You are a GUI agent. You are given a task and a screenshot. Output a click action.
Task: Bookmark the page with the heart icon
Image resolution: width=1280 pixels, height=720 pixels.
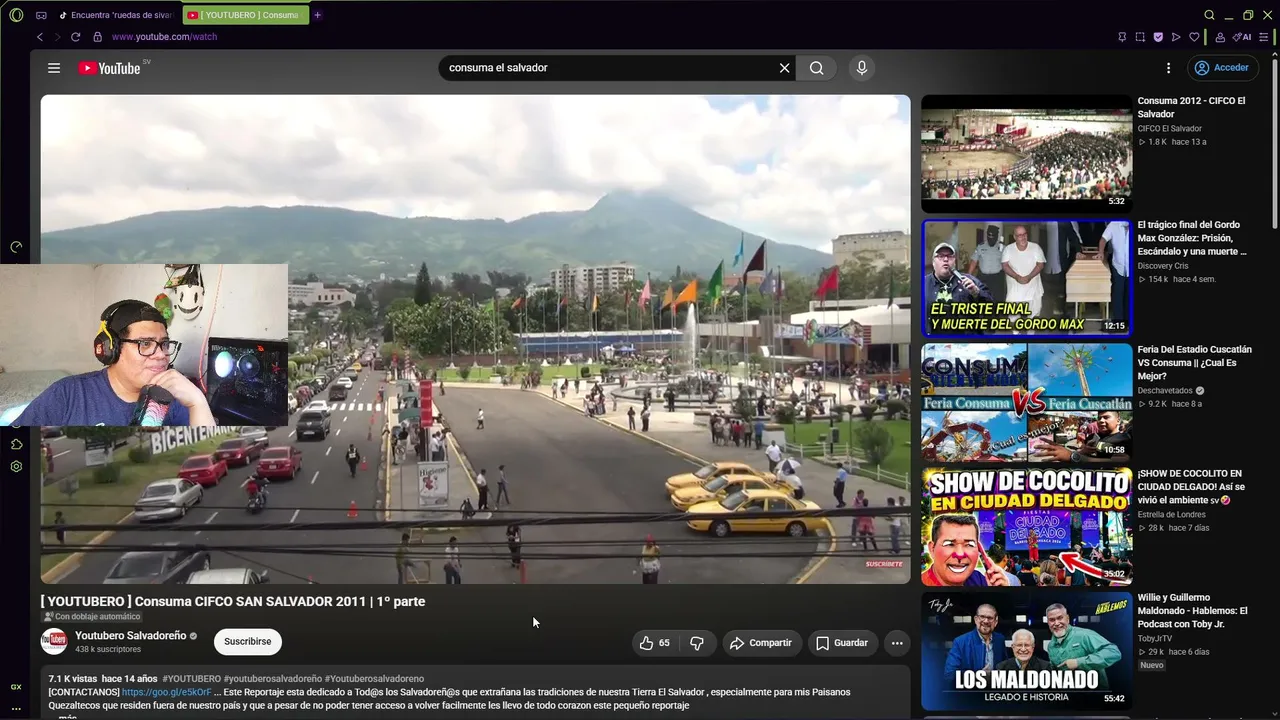1194,37
